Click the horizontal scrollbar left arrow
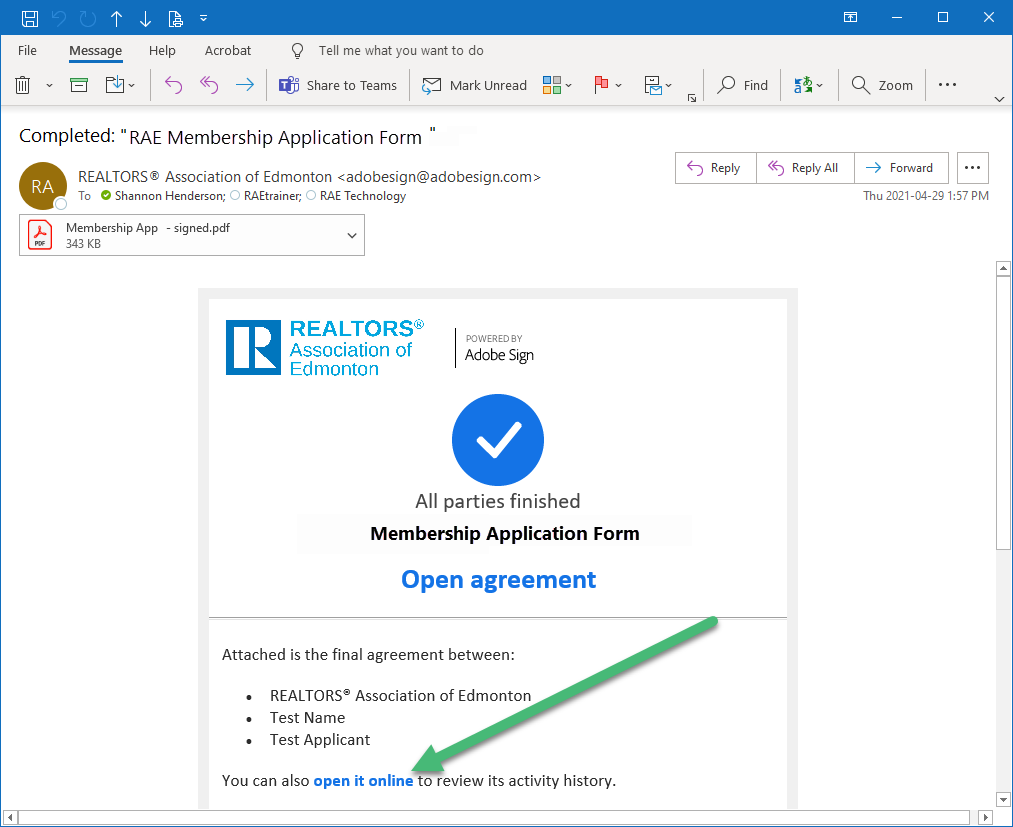The image size is (1013, 827). pyautogui.click(x=9, y=817)
